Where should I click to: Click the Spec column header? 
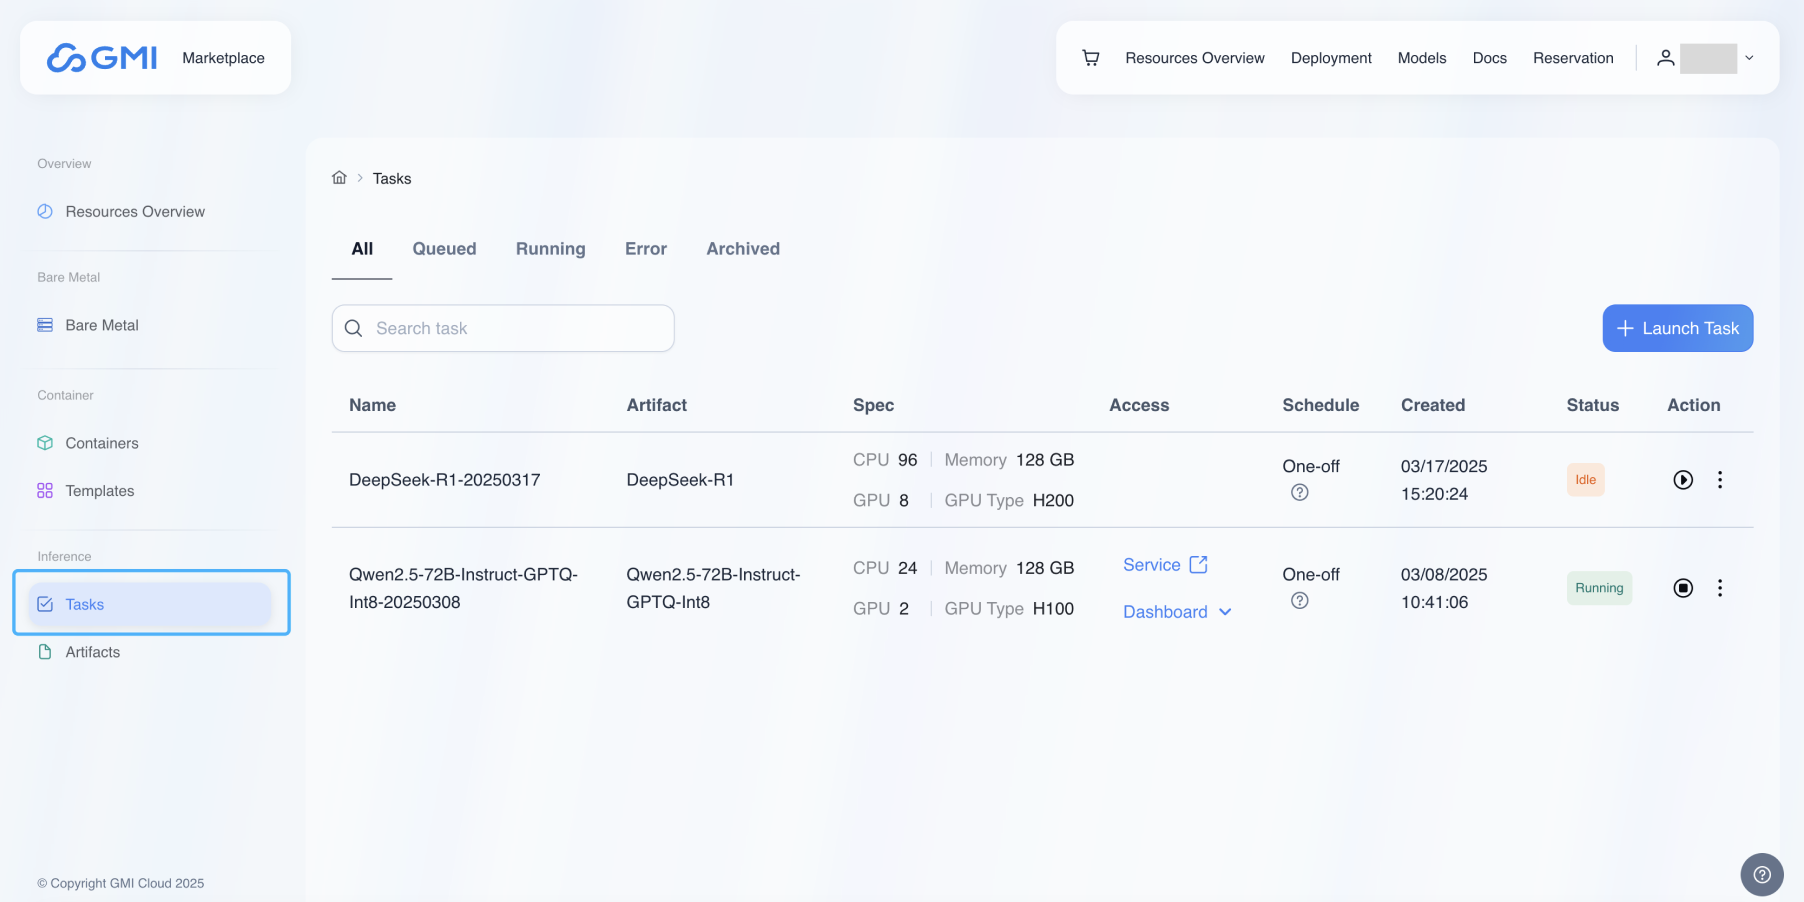pos(873,405)
